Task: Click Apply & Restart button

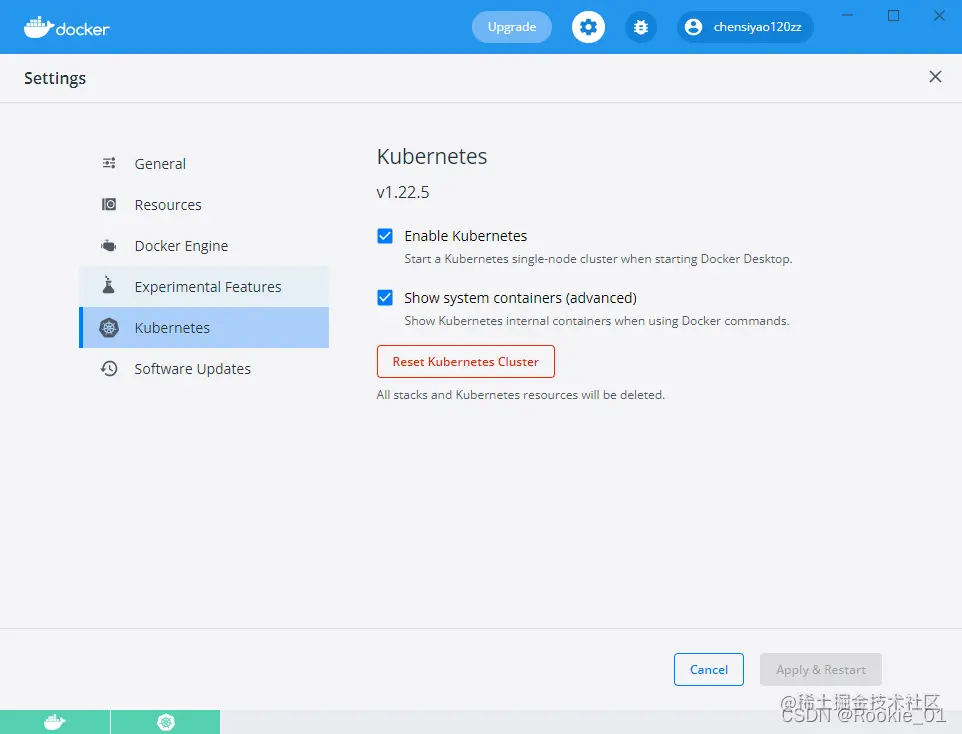Action: click(x=821, y=670)
